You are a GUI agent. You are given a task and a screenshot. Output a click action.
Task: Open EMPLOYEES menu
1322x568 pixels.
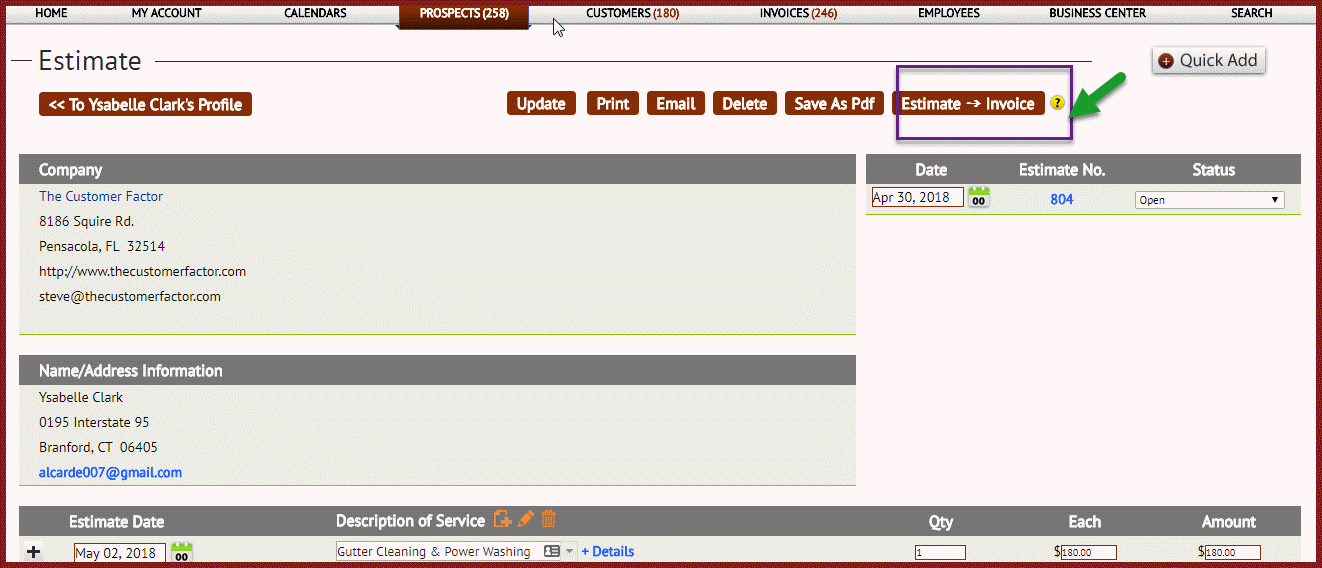click(x=949, y=13)
